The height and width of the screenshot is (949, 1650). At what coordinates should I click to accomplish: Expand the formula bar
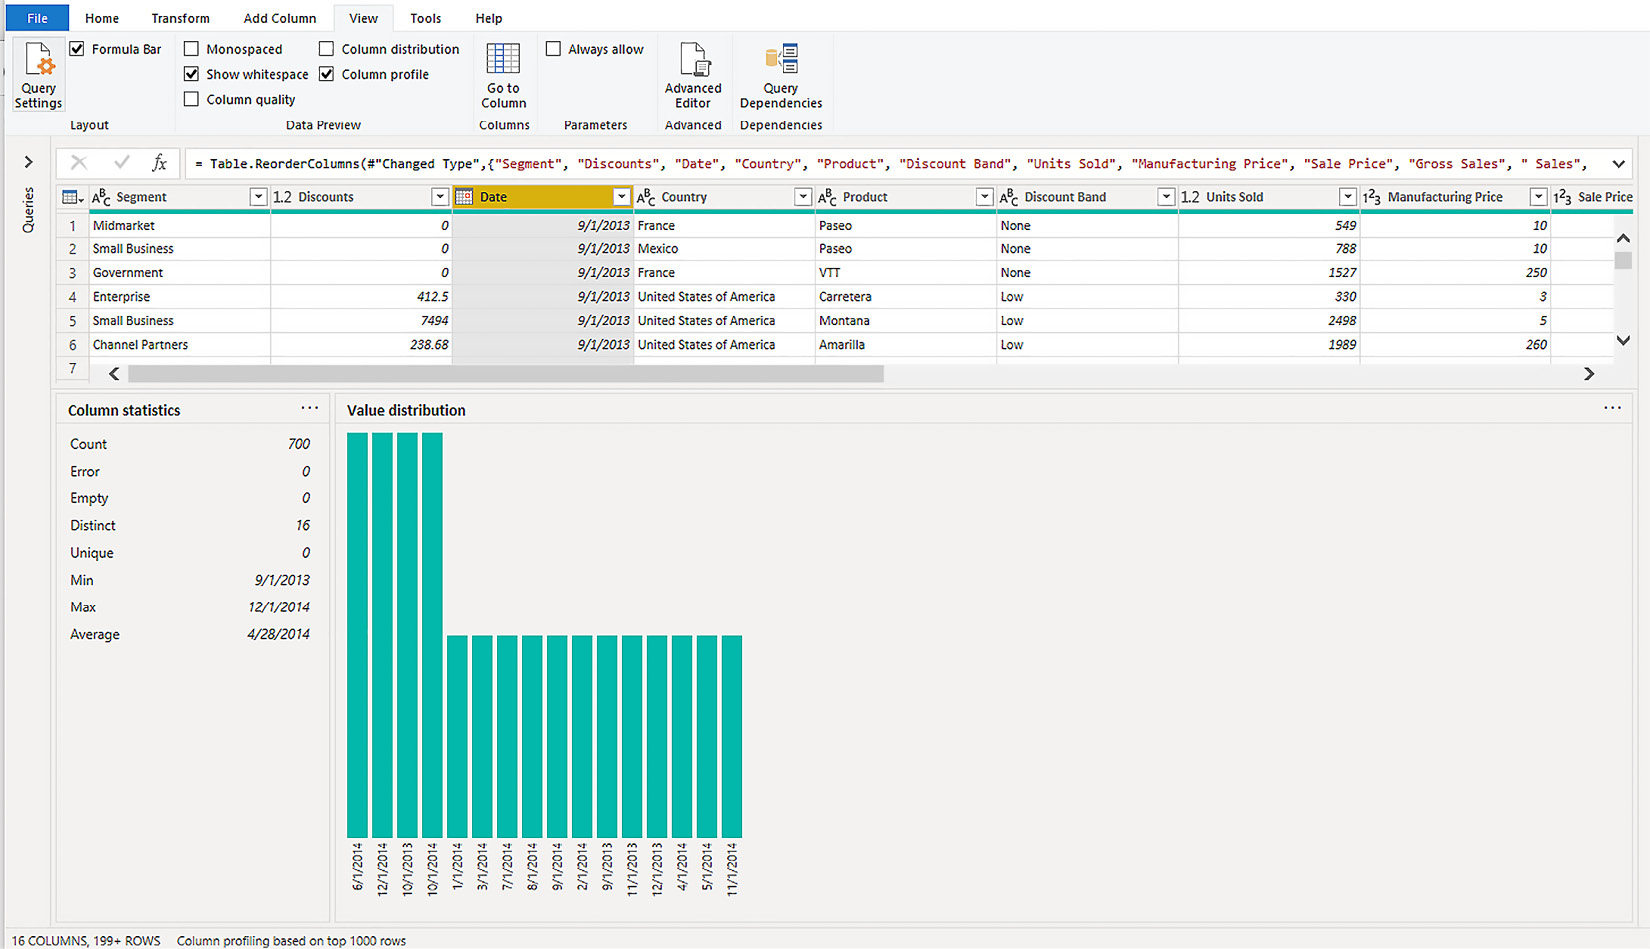pyautogui.click(x=1618, y=163)
